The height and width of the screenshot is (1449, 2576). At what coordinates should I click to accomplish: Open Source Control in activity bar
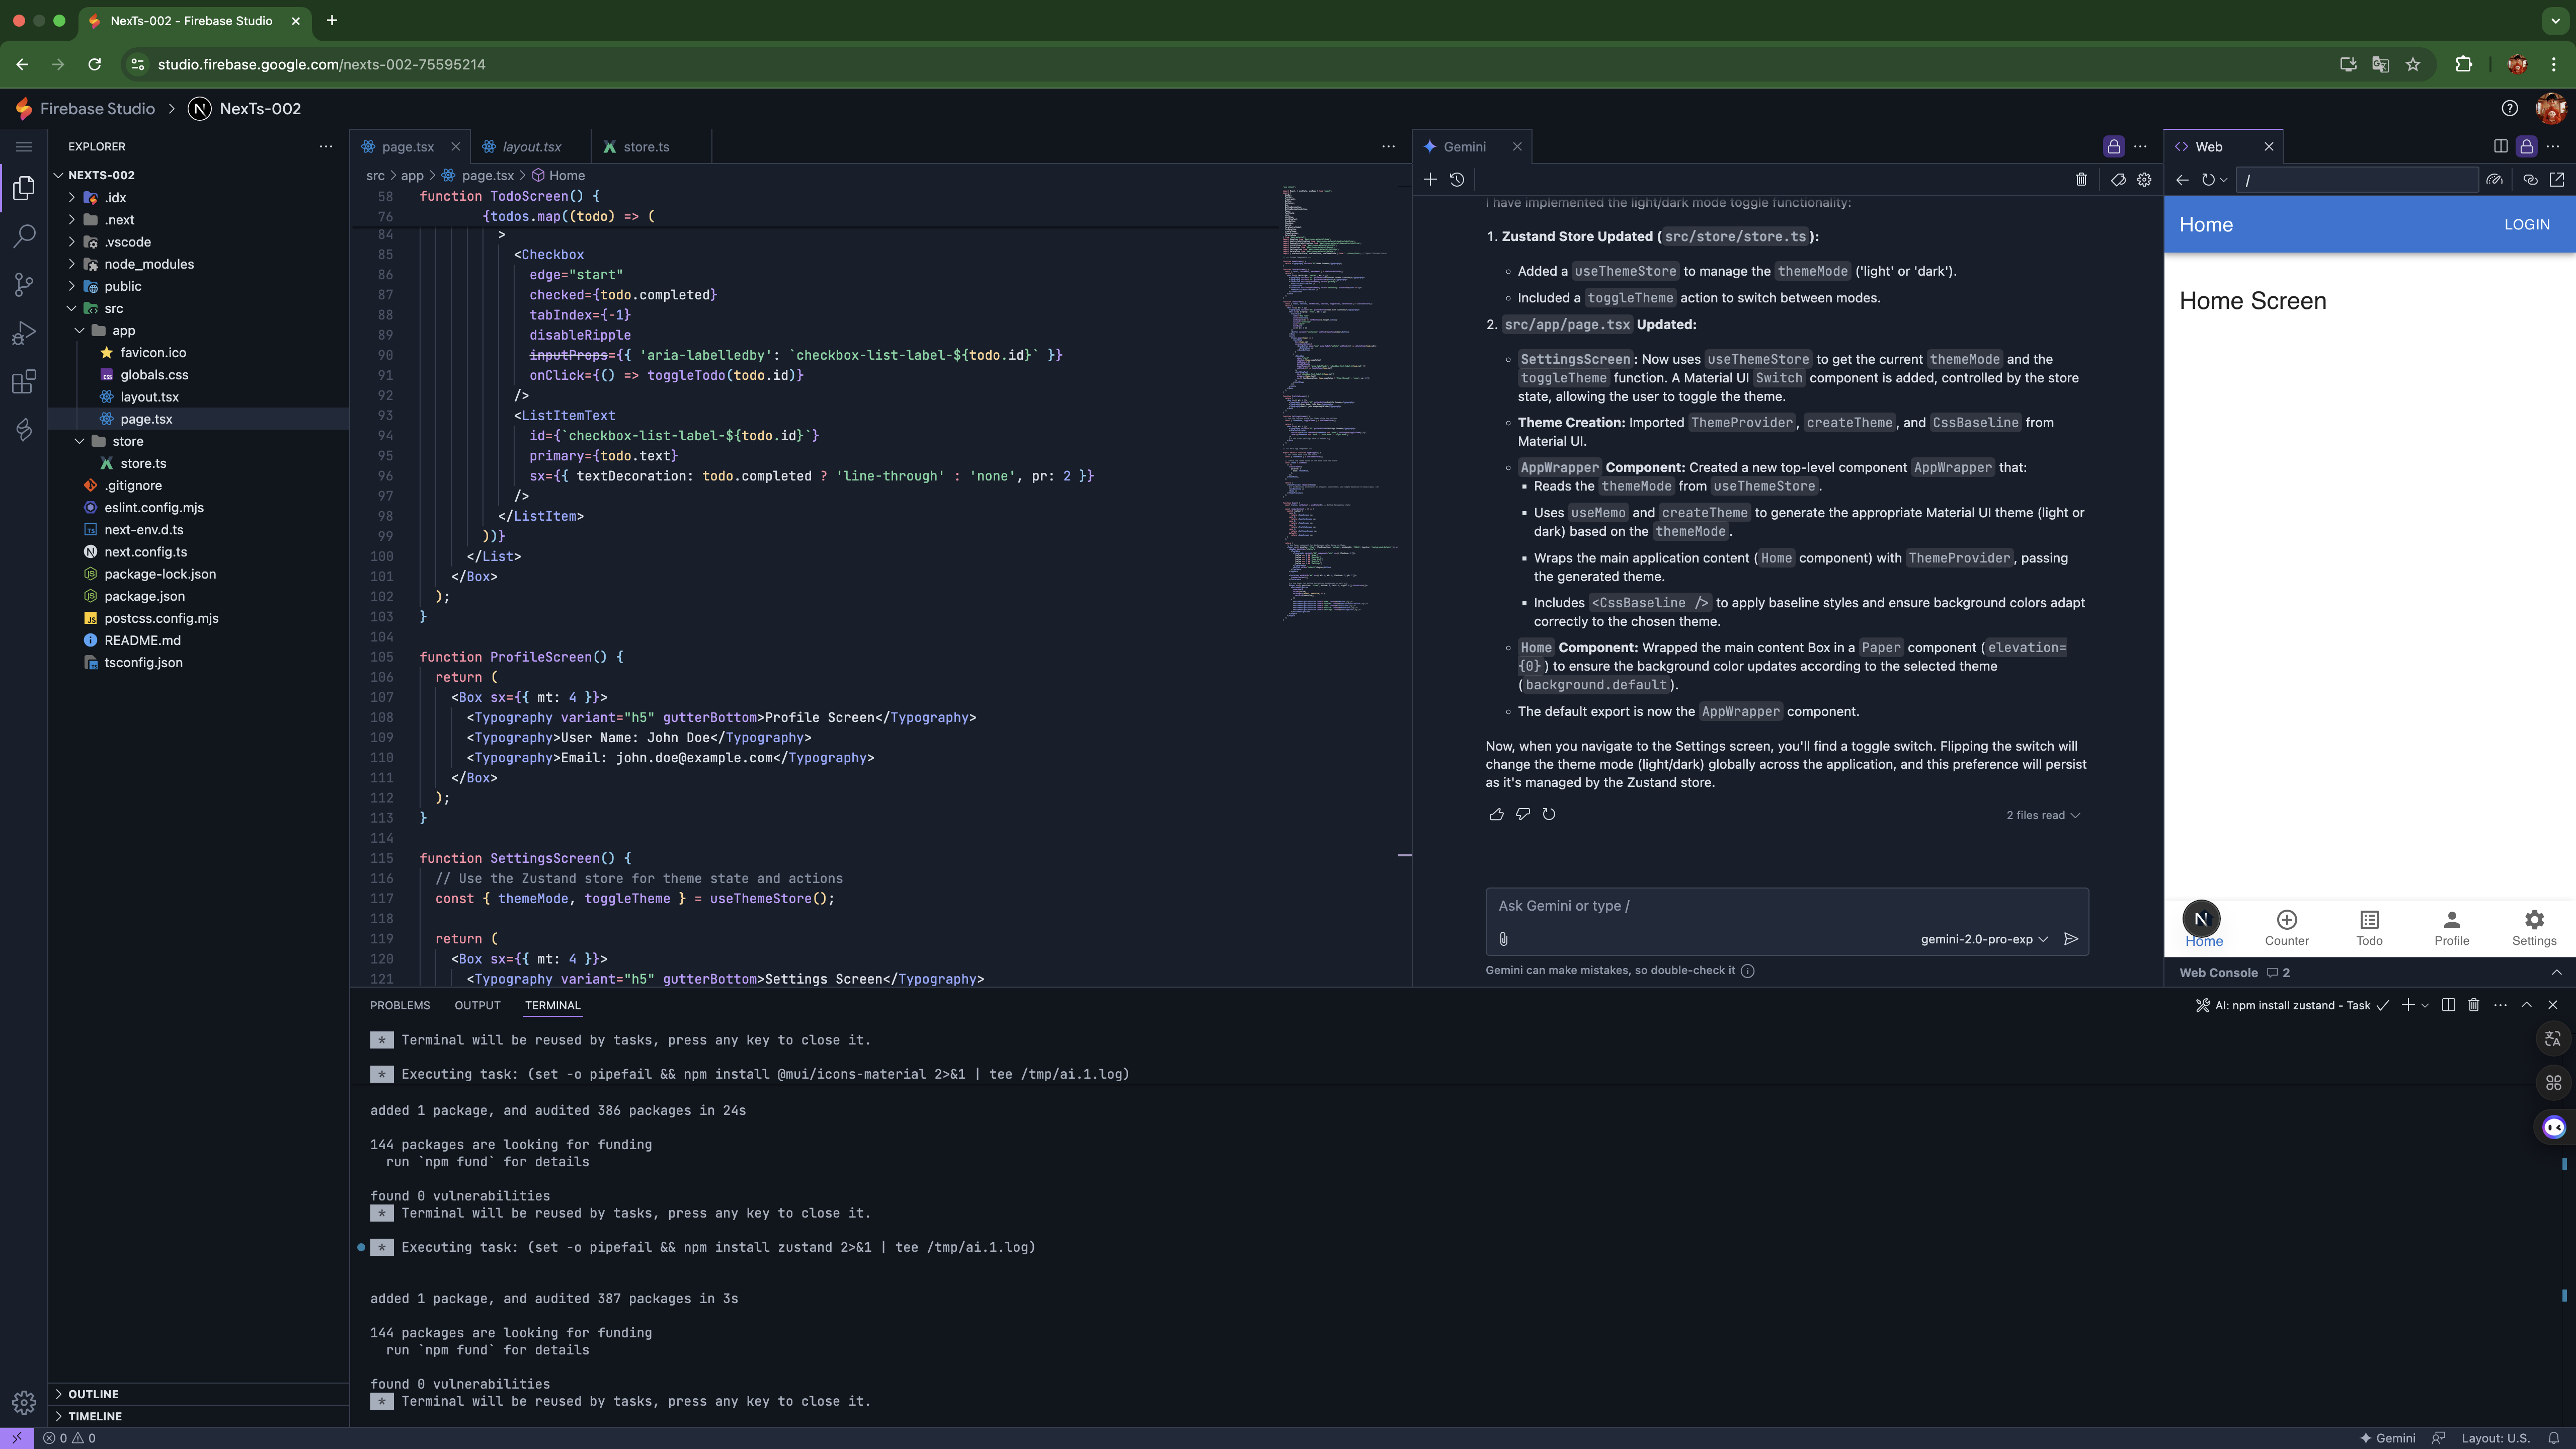(x=24, y=285)
